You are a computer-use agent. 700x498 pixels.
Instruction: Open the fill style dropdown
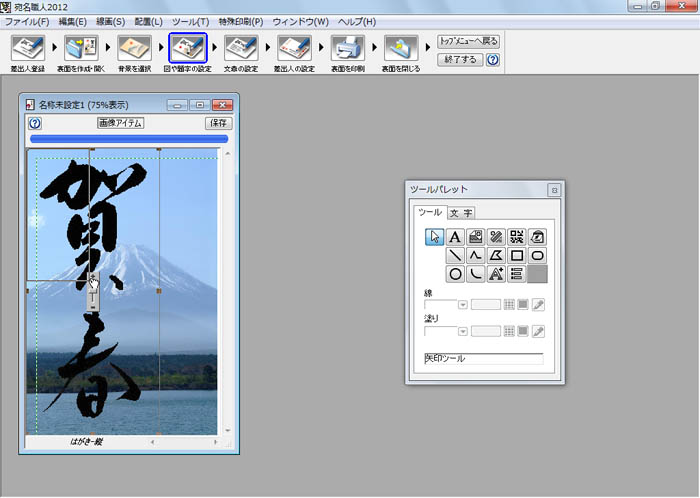pyautogui.click(x=463, y=331)
